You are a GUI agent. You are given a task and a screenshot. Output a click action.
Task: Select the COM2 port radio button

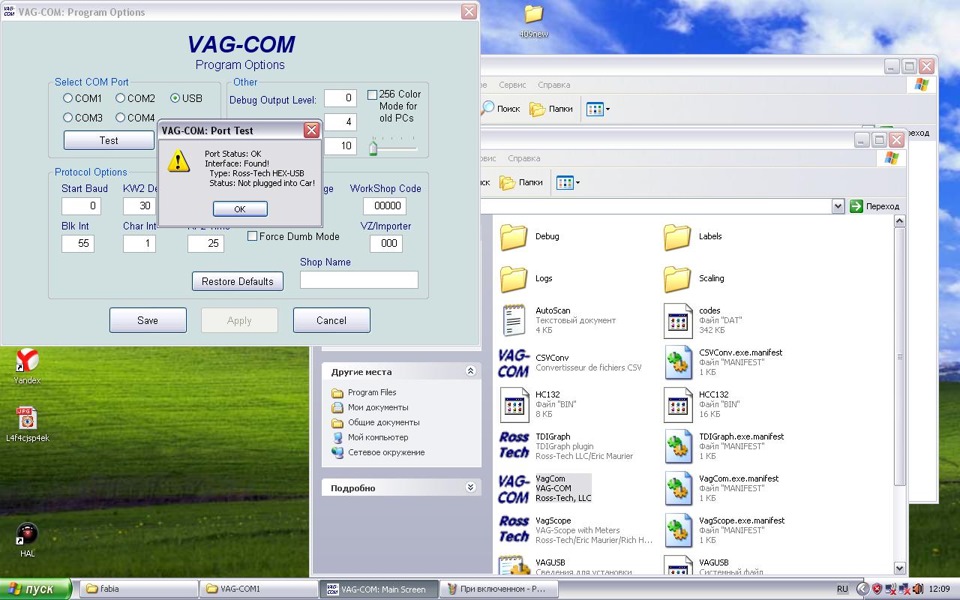click(121, 98)
